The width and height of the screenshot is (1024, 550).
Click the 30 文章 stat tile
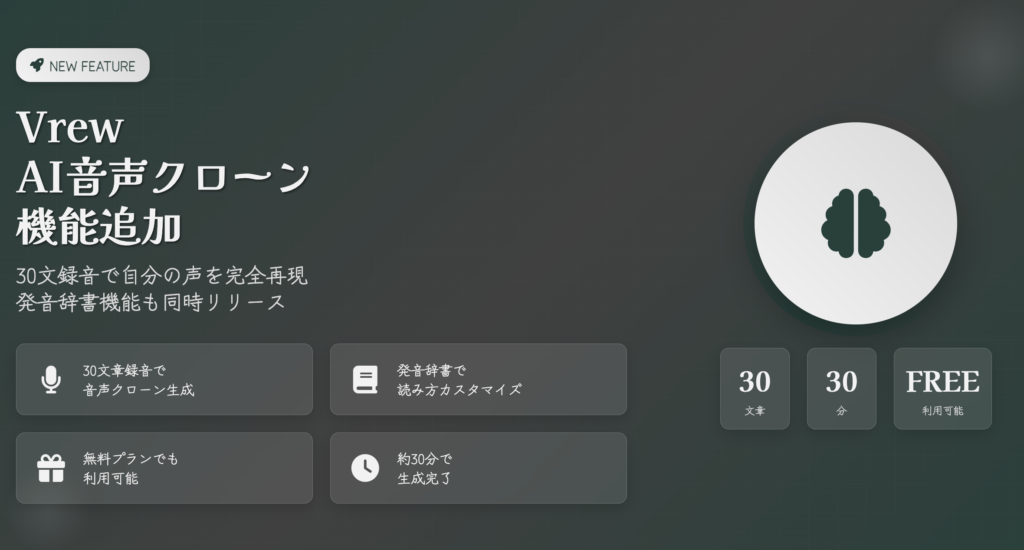(755, 389)
